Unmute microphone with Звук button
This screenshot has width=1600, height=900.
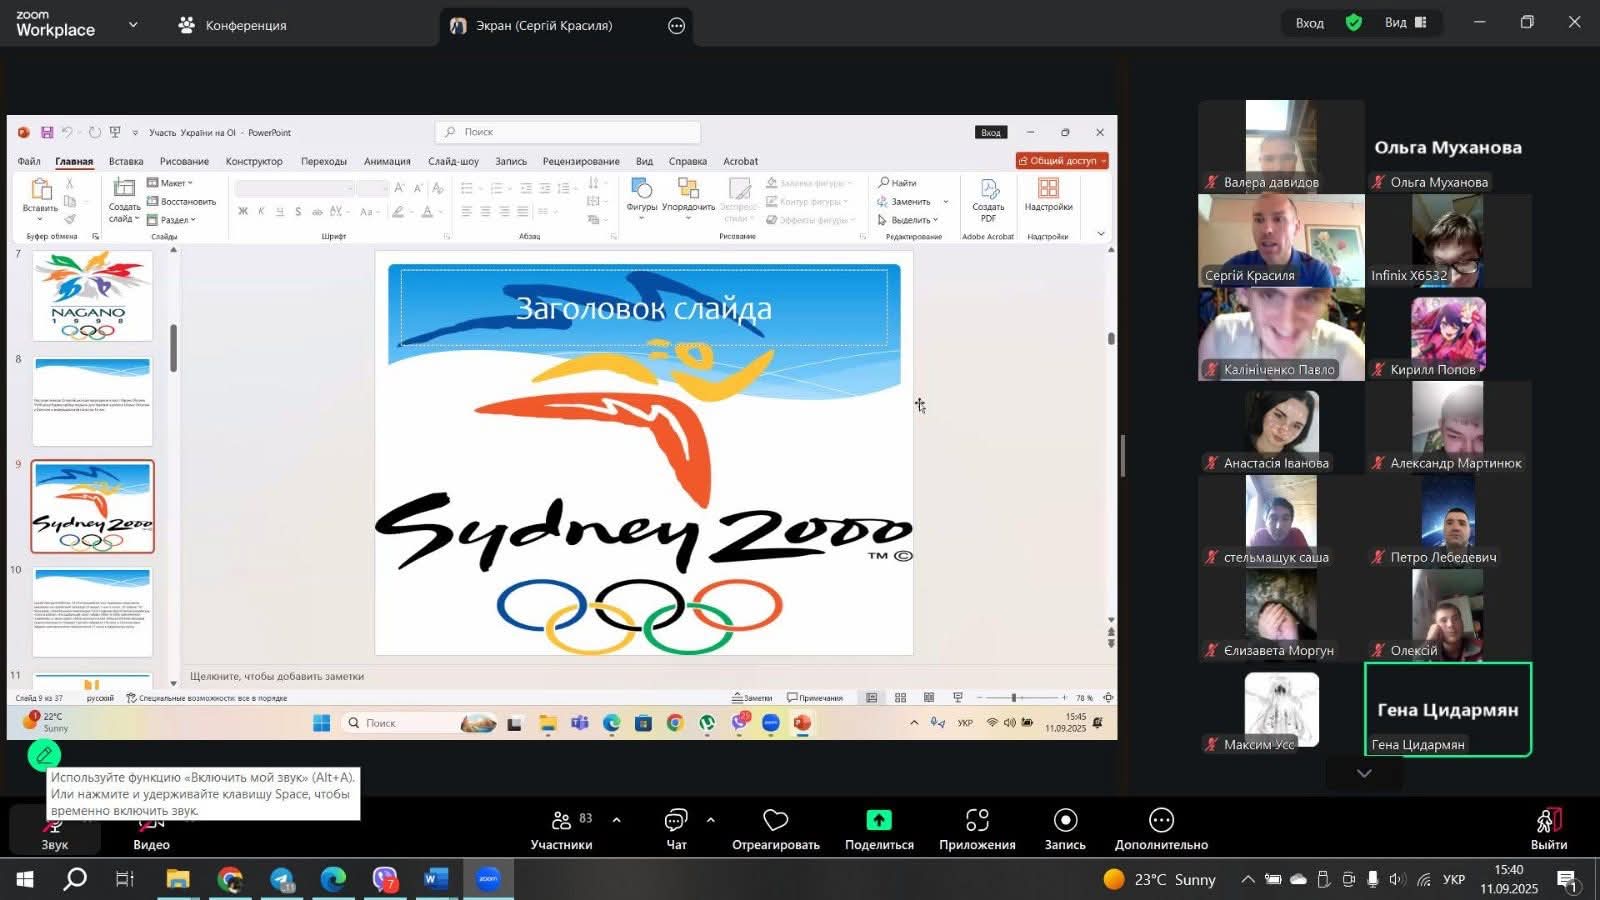click(x=54, y=830)
